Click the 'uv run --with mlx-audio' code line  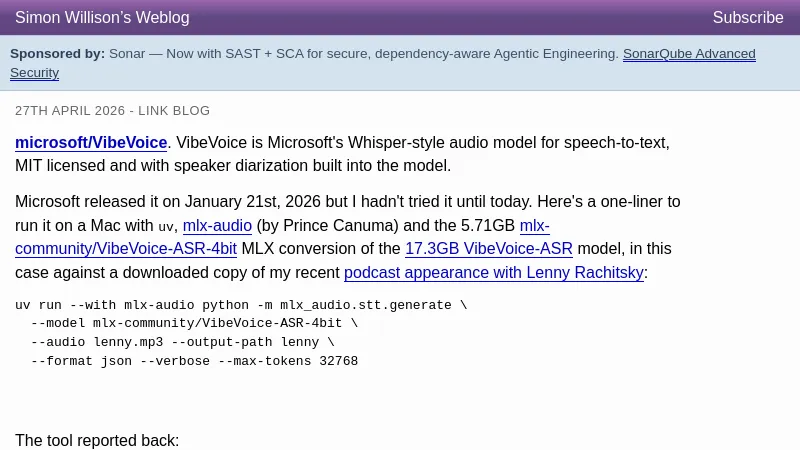pos(240,305)
